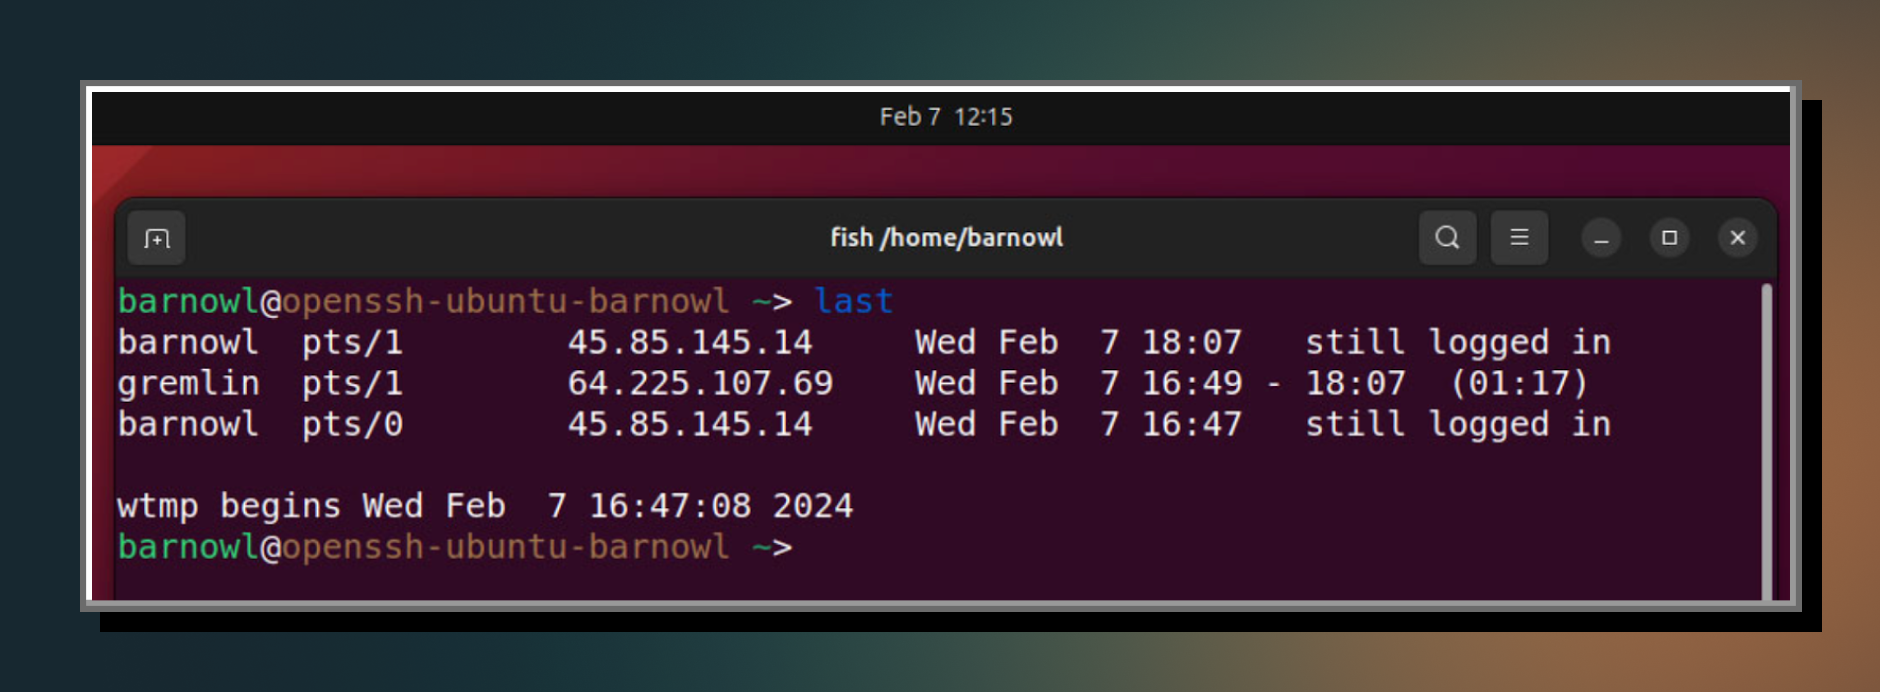The image size is (1880, 692).
Task: Click the fish /home/barnowl window title
Action: click(x=946, y=238)
